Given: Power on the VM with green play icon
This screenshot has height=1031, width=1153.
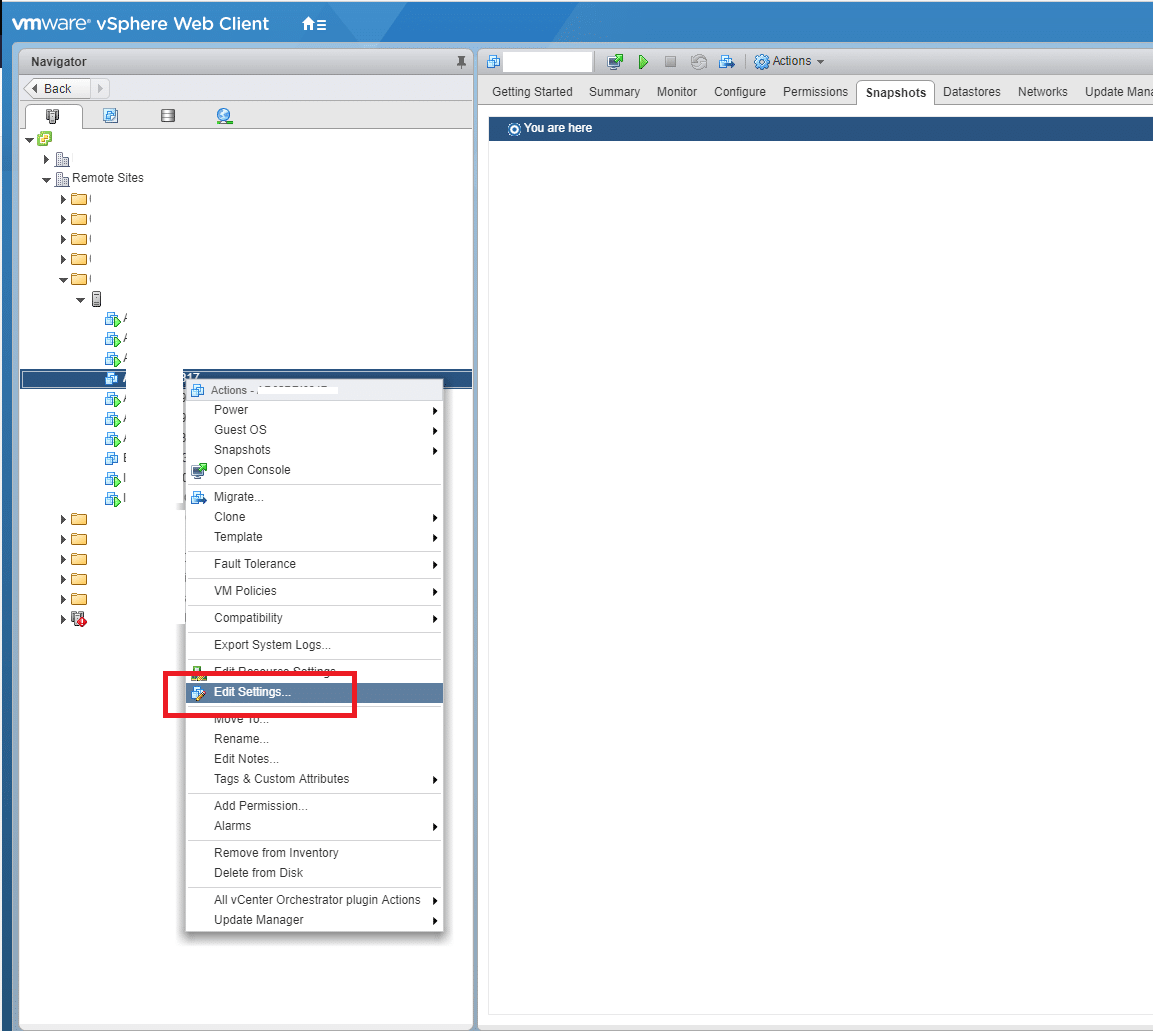Looking at the screenshot, I should pyautogui.click(x=643, y=62).
